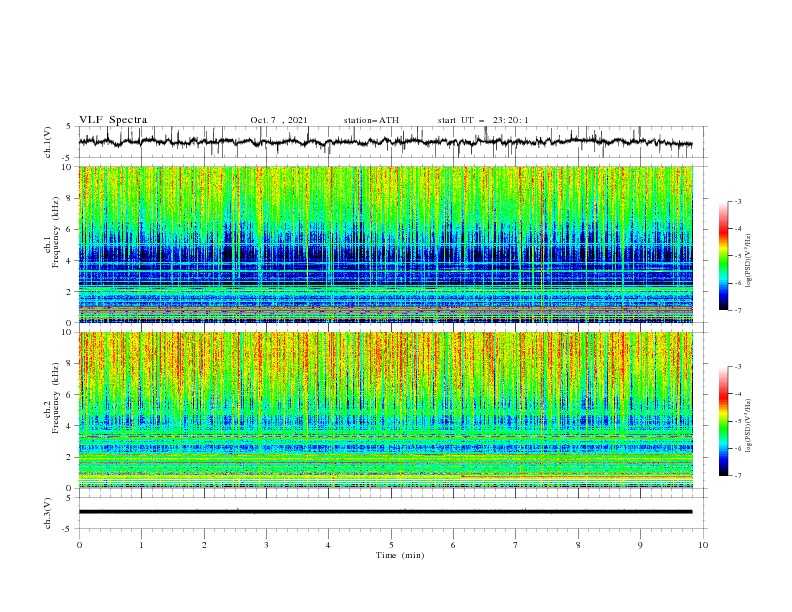This screenshot has width=792, height=612.
Task: Click the time axis tick label '2'
Action: (x=204, y=545)
